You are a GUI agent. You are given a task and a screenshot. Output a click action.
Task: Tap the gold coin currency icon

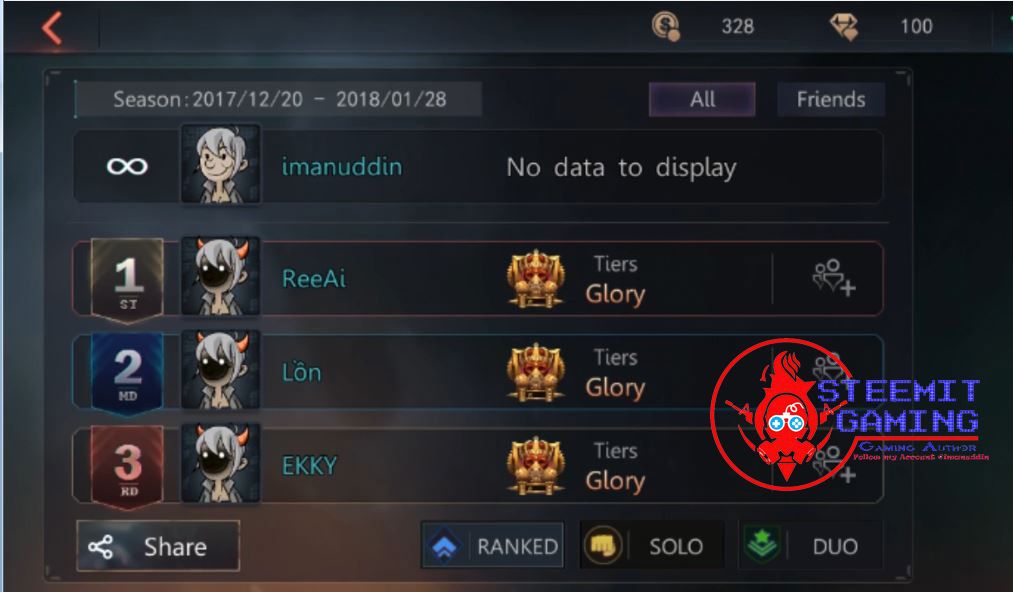tap(665, 26)
